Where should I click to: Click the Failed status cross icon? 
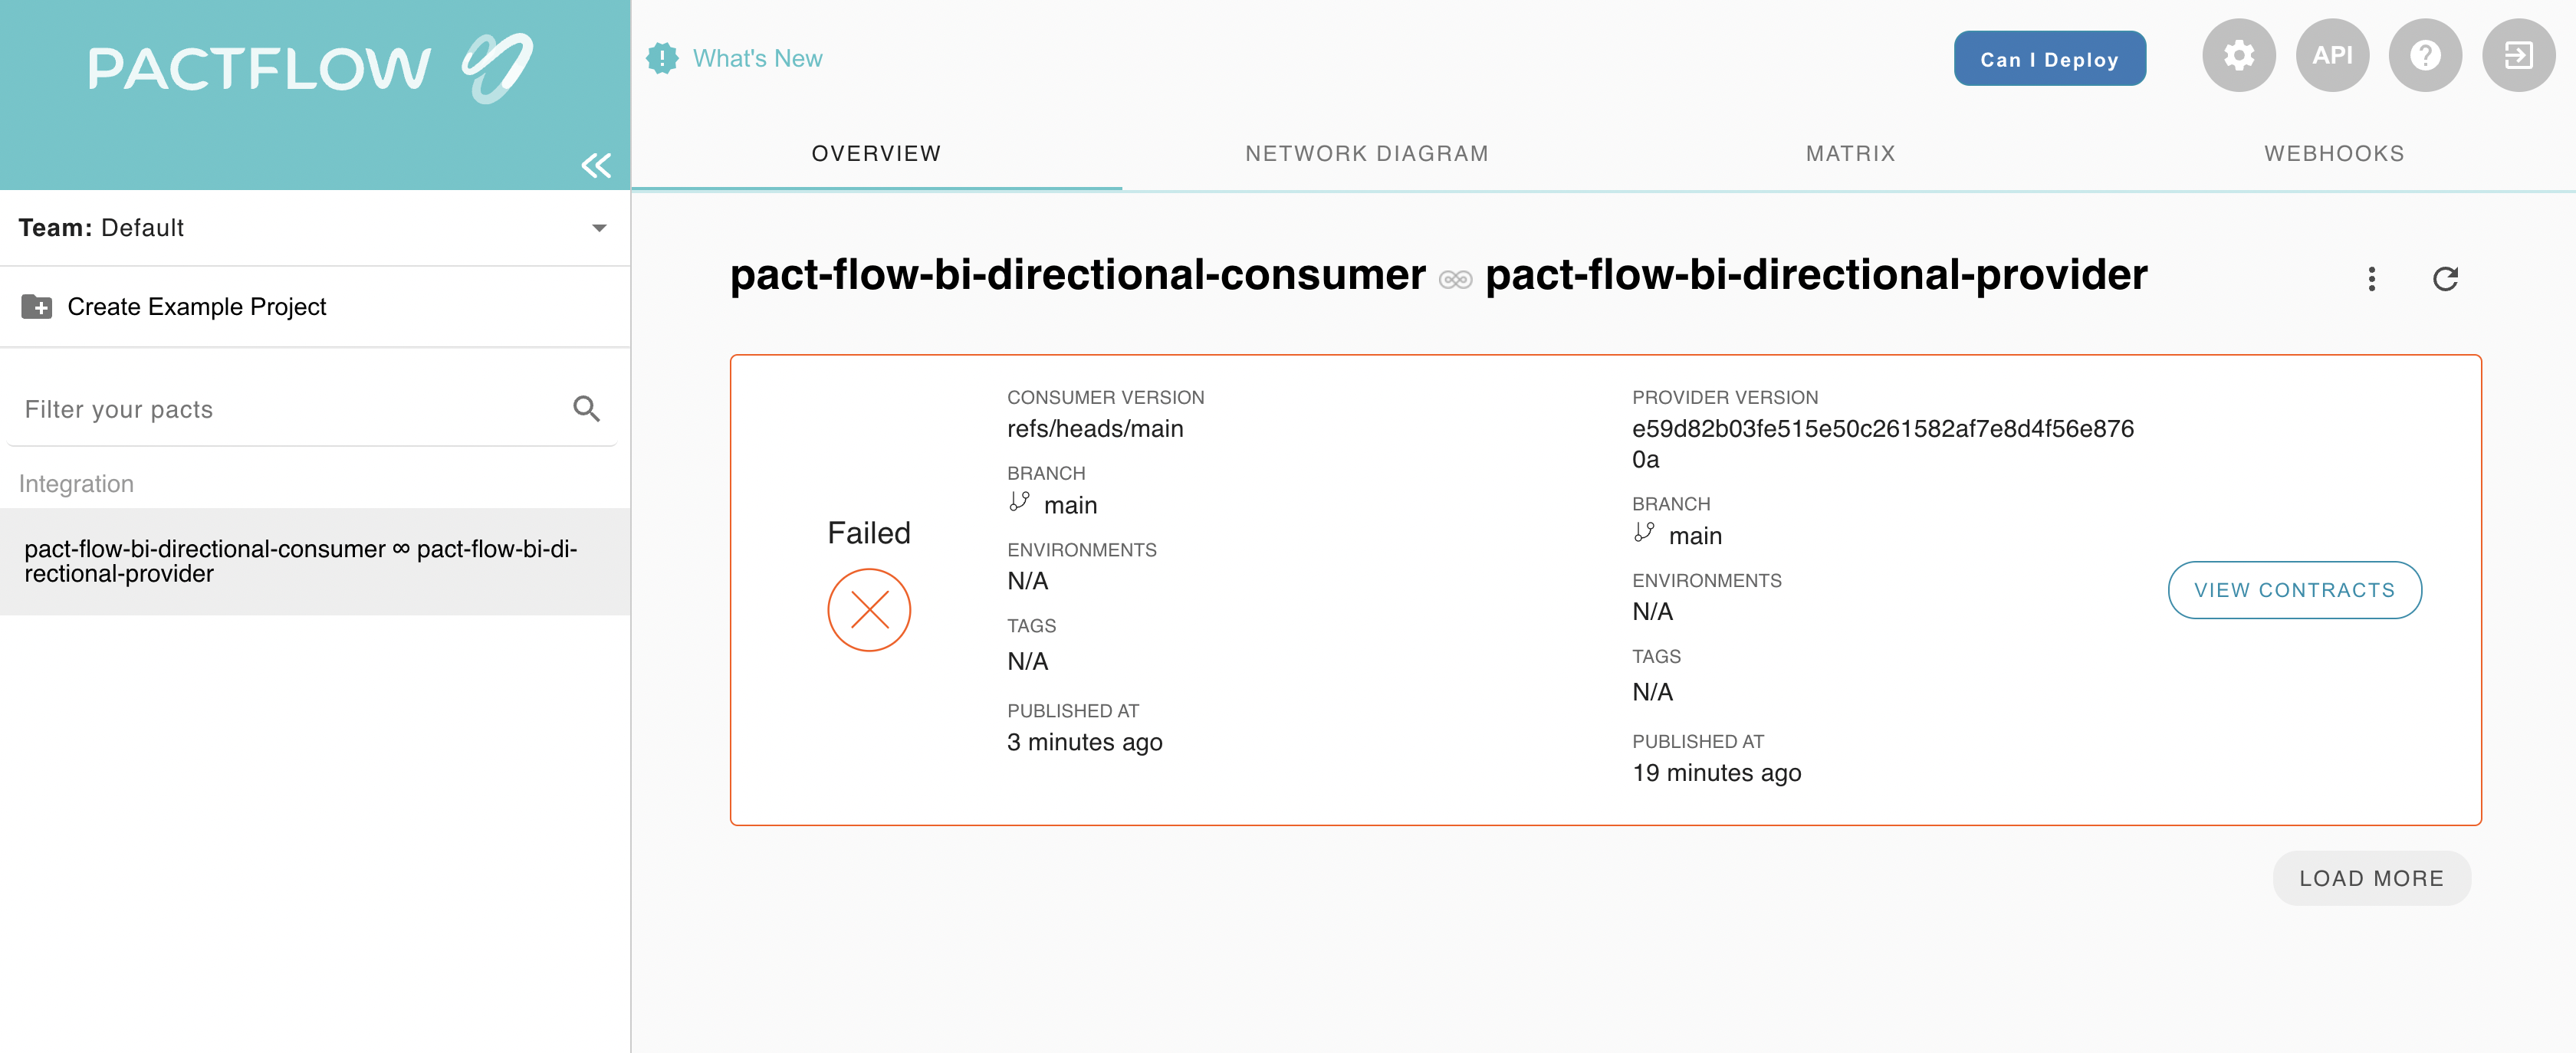click(x=868, y=609)
